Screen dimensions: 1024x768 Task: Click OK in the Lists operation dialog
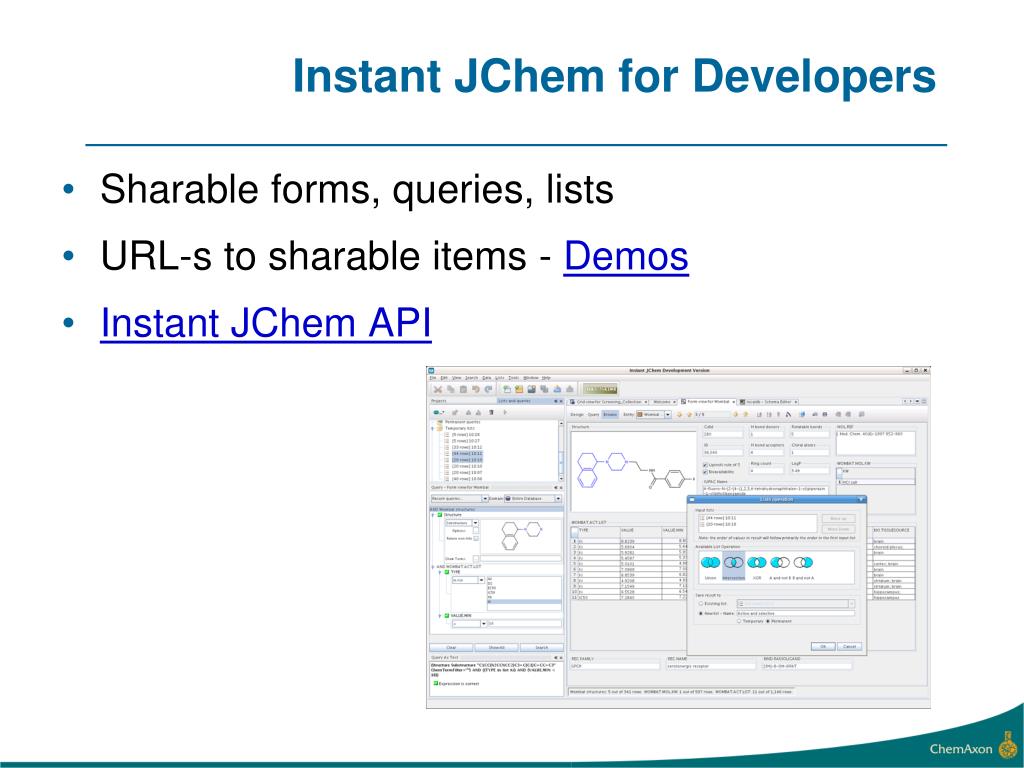tap(824, 647)
